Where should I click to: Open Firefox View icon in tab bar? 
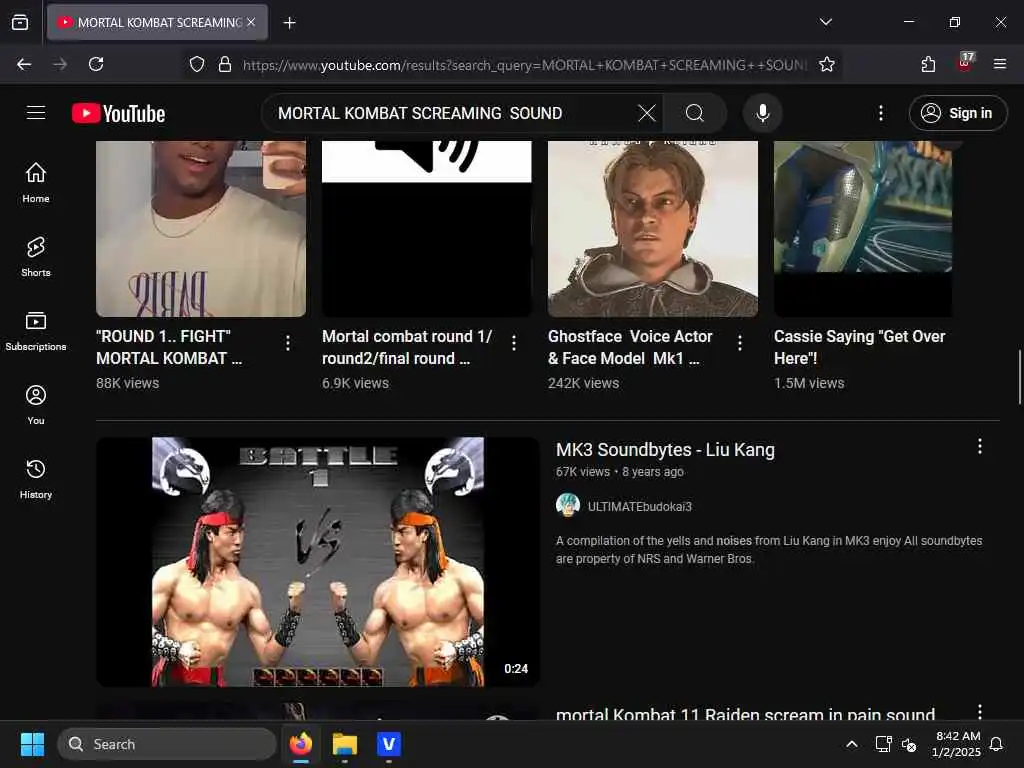(20, 22)
